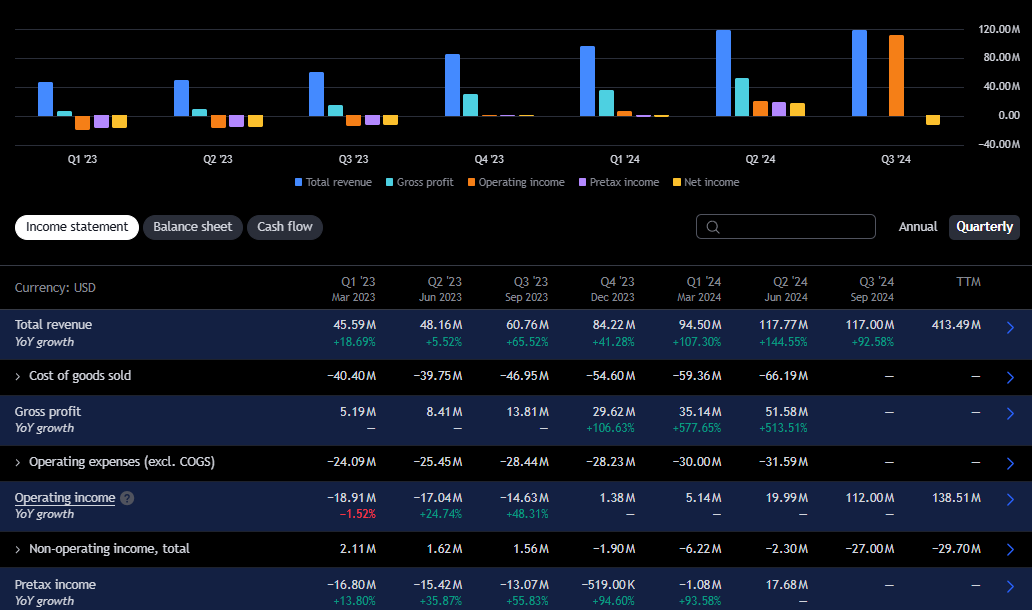
Task: Open Pretax income row arrow
Action: [x=1009, y=587]
